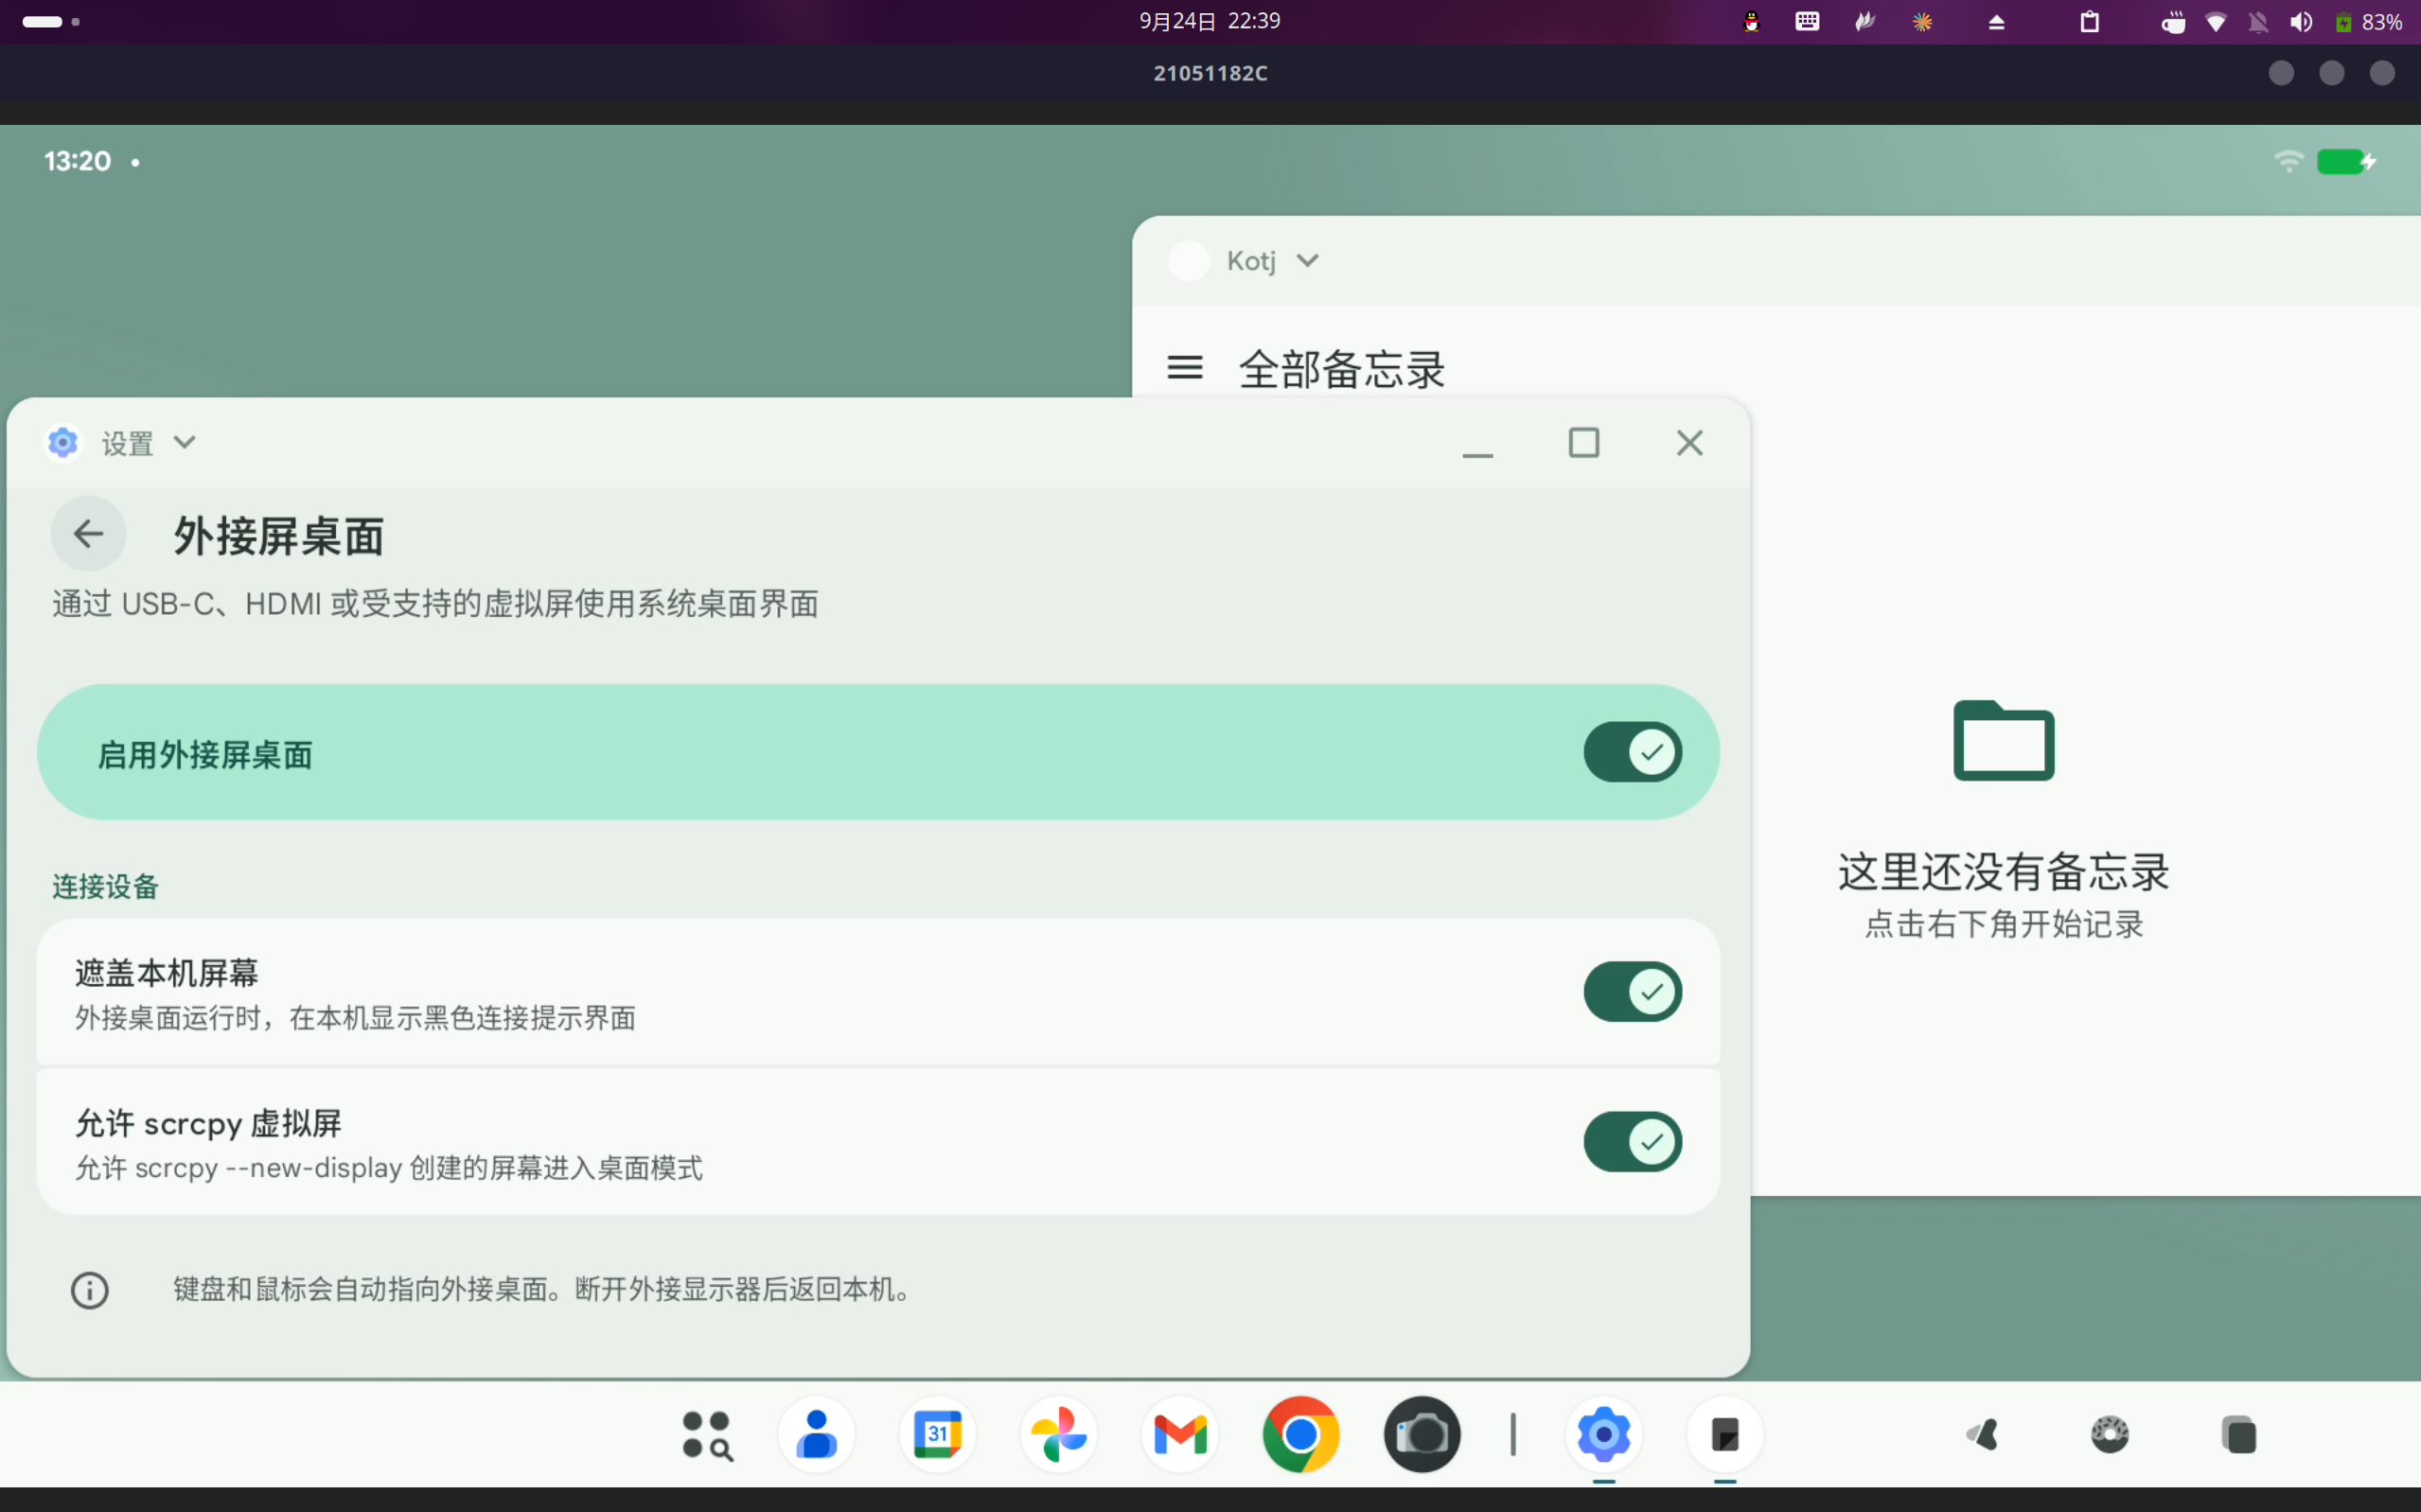Close the Settings window
Screen dimensions: 2421x1512
[x=1690, y=443]
